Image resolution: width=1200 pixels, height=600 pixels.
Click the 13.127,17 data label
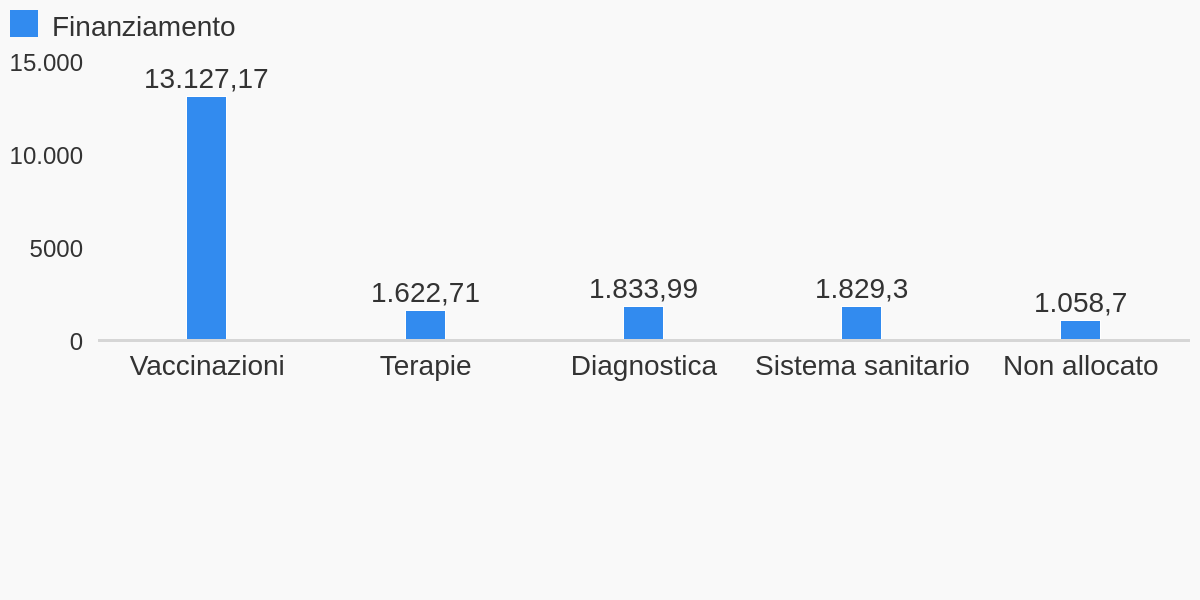206,79
